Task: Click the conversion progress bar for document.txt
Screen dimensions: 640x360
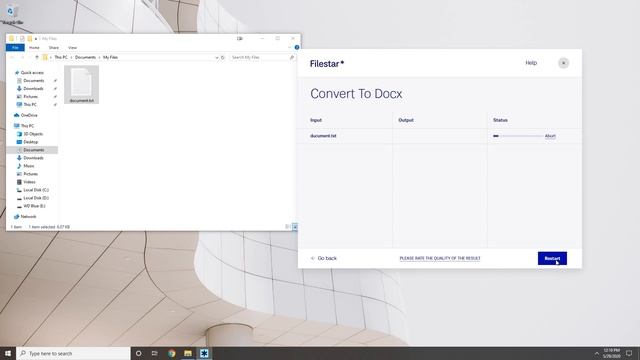Action: pyautogui.click(x=518, y=136)
